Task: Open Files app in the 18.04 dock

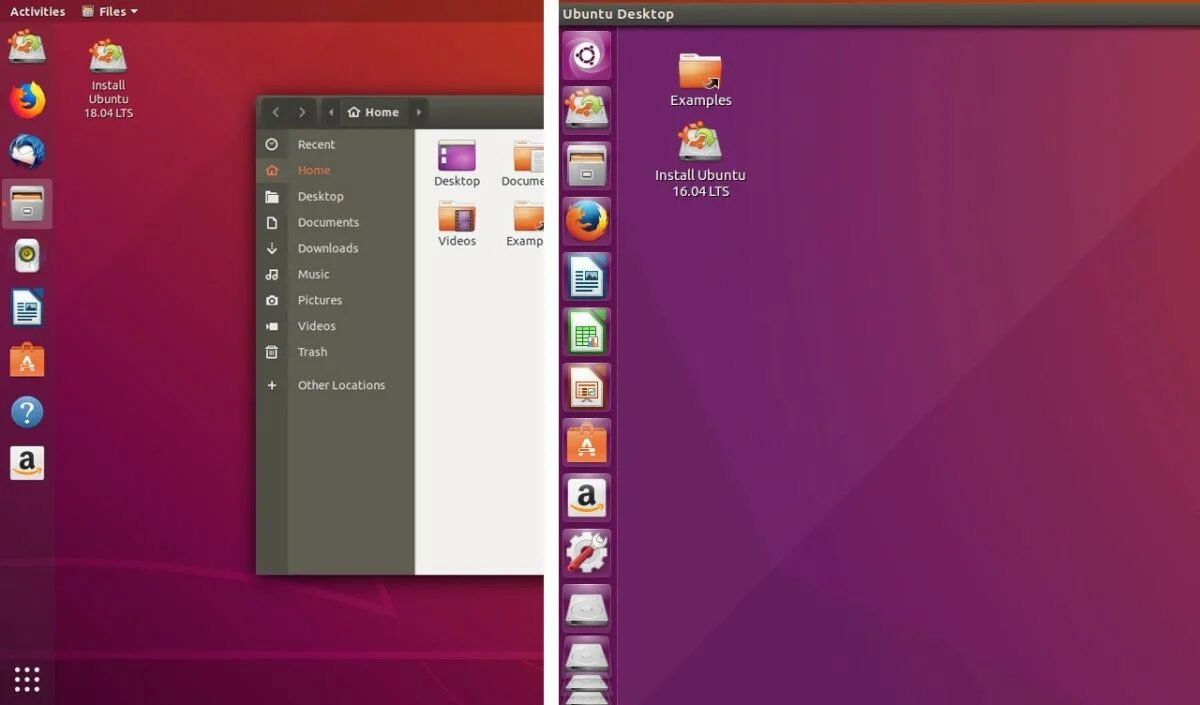Action: 27,204
